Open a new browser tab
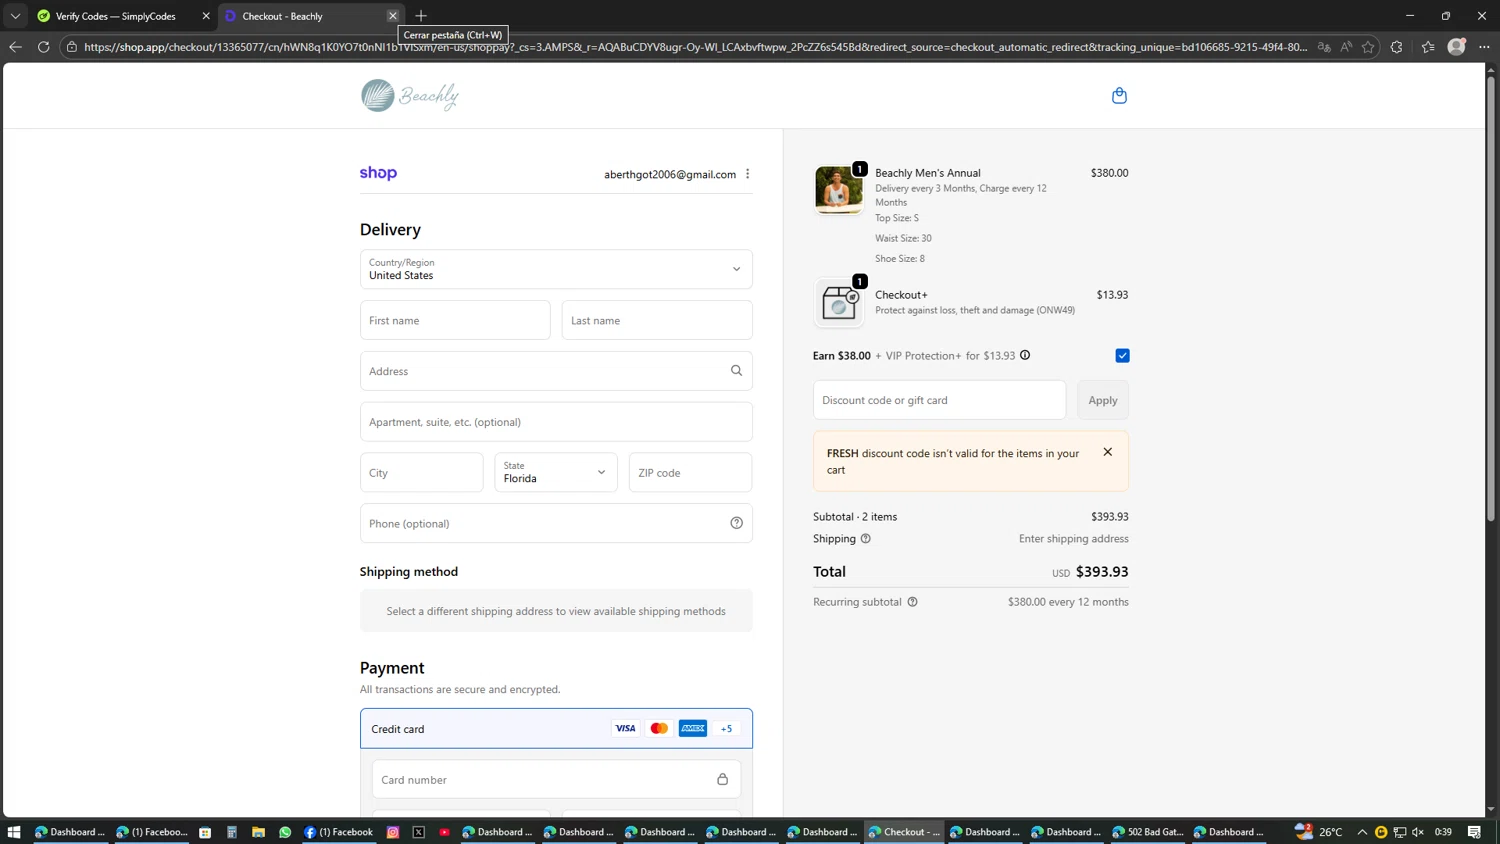Screen dimensions: 1500x844 (x=421, y=16)
